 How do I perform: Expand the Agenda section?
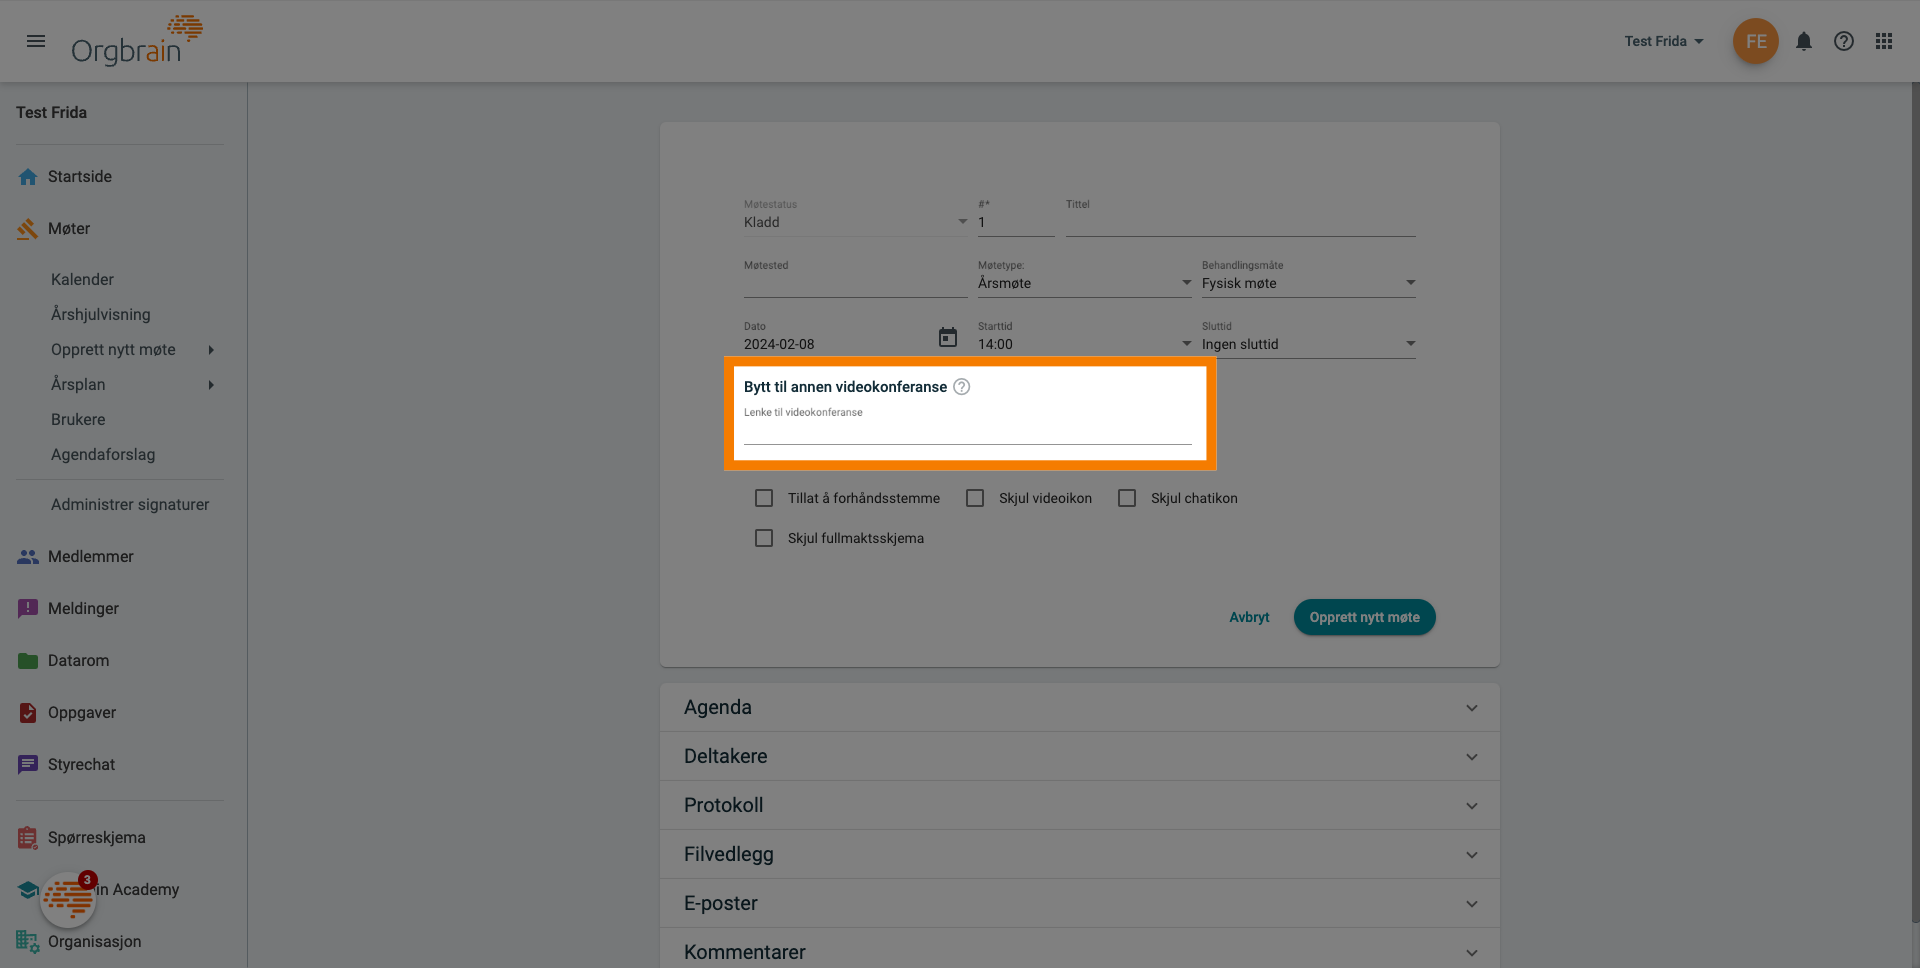(1079, 707)
